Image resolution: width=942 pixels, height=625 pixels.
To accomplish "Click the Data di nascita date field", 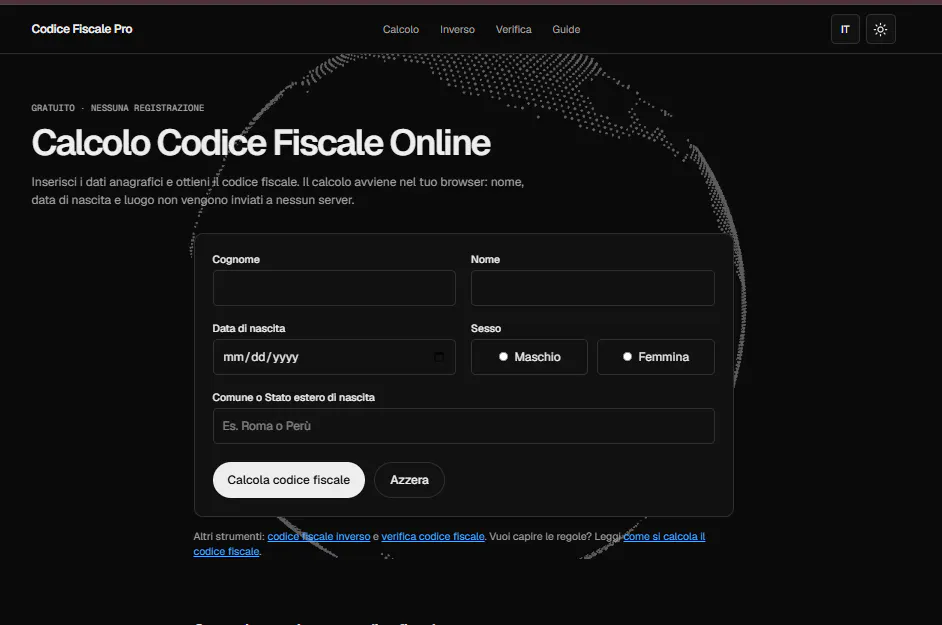I will click(334, 357).
